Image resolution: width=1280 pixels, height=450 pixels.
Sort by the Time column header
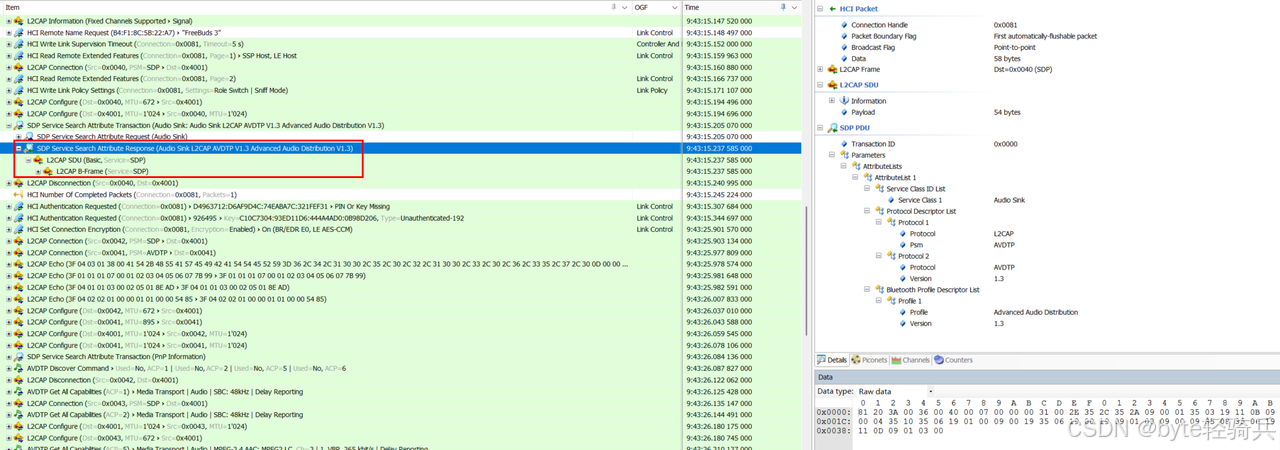pos(692,7)
